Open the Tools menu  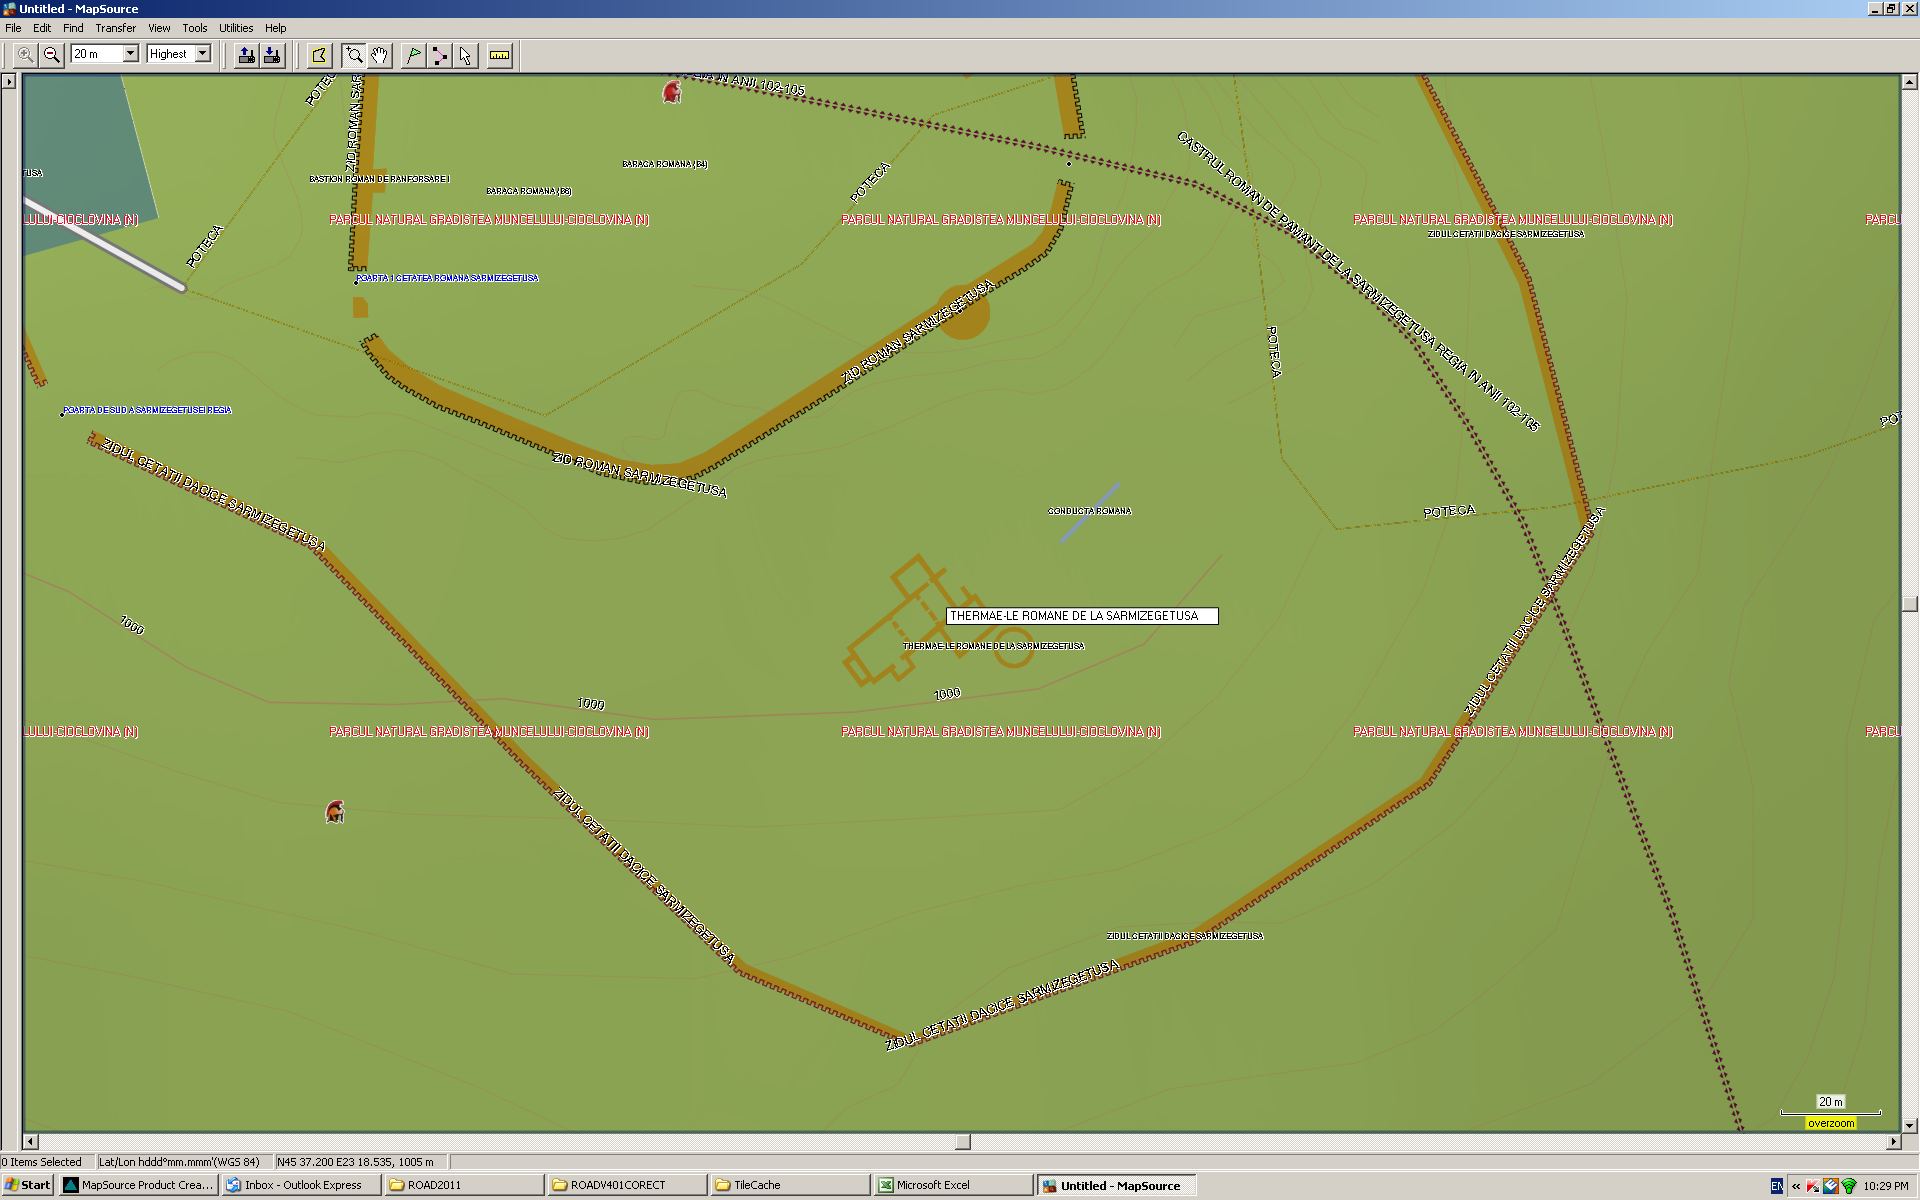195,28
